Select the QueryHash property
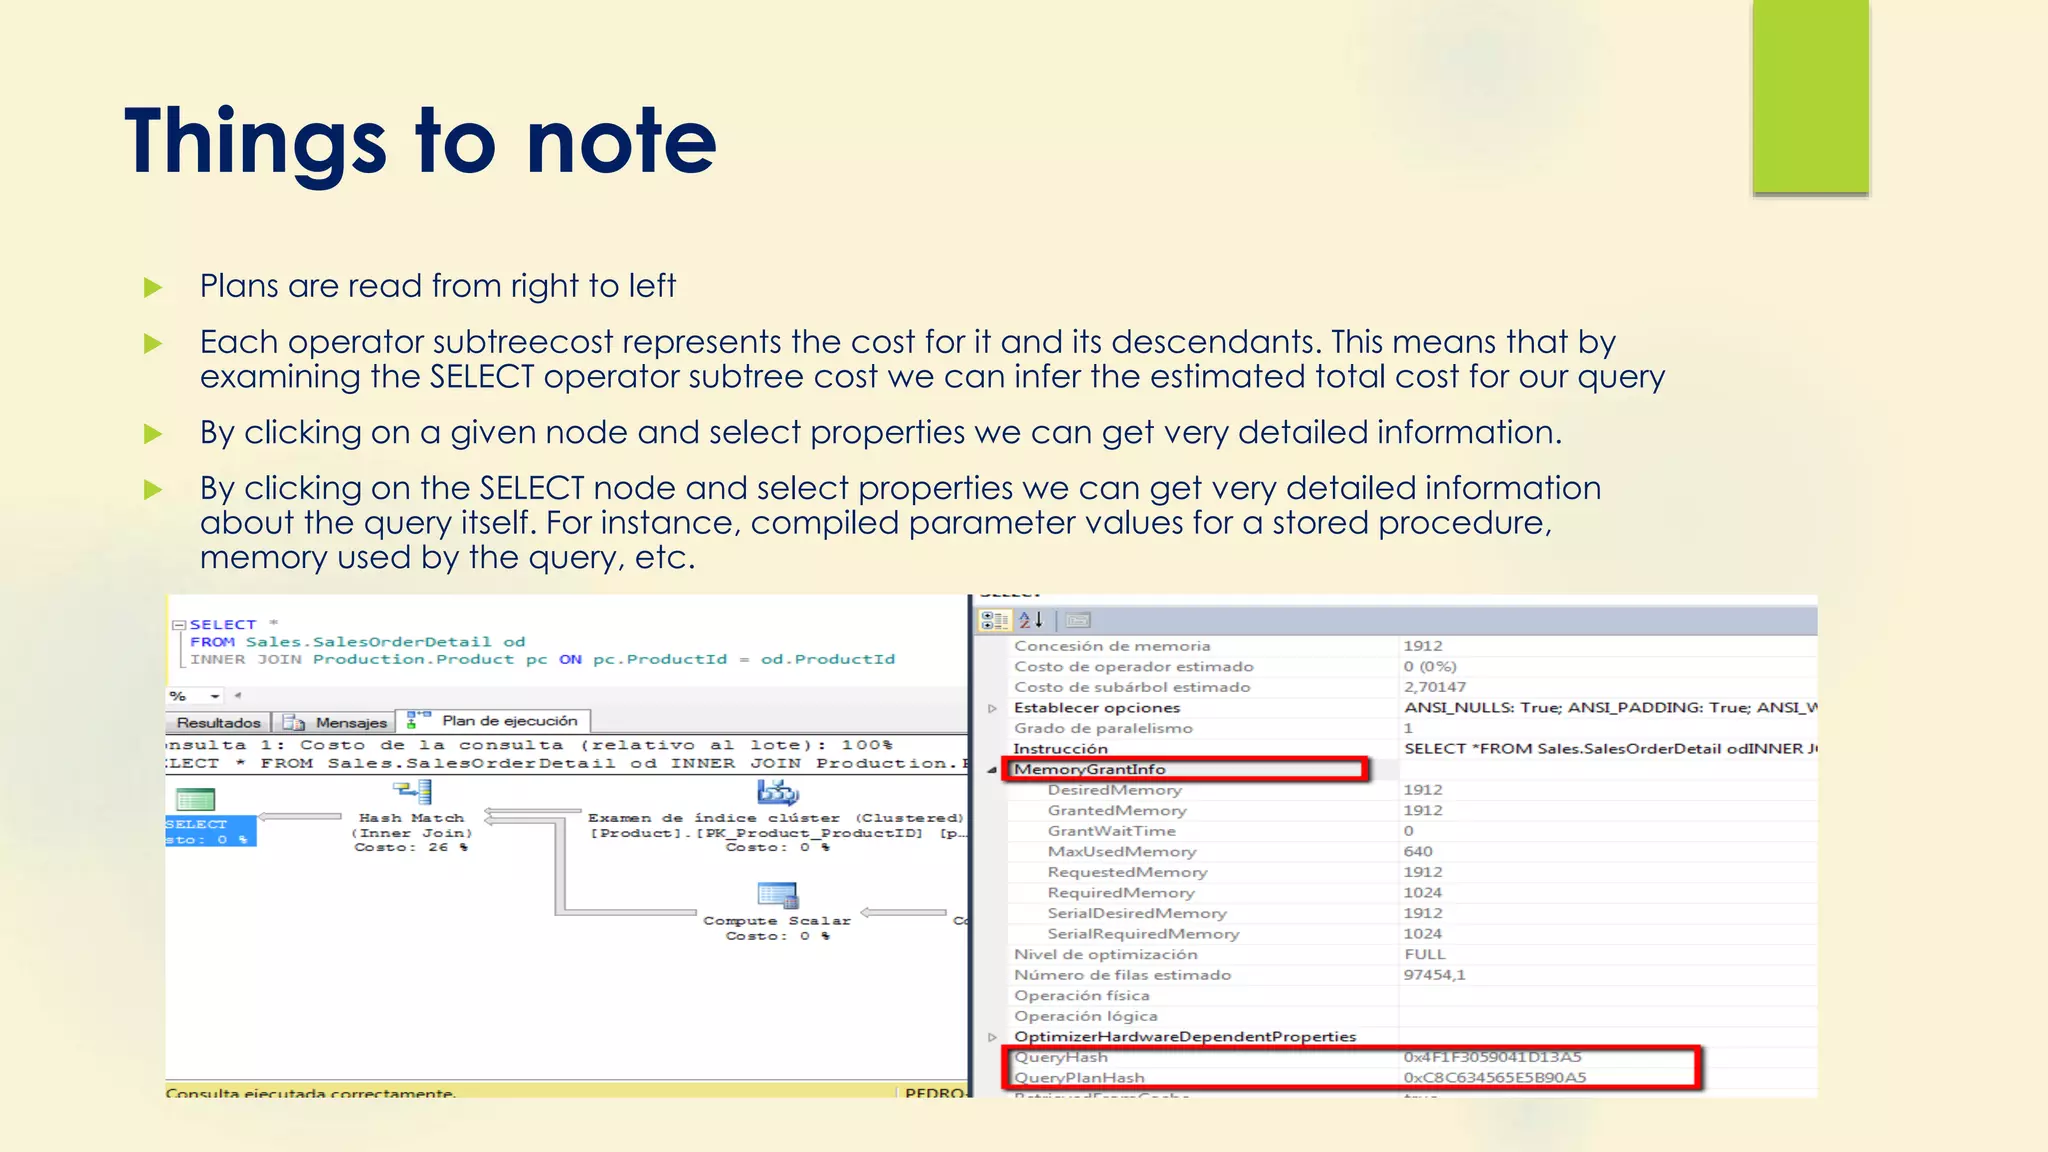This screenshot has height=1152, width=2048. [1060, 1058]
